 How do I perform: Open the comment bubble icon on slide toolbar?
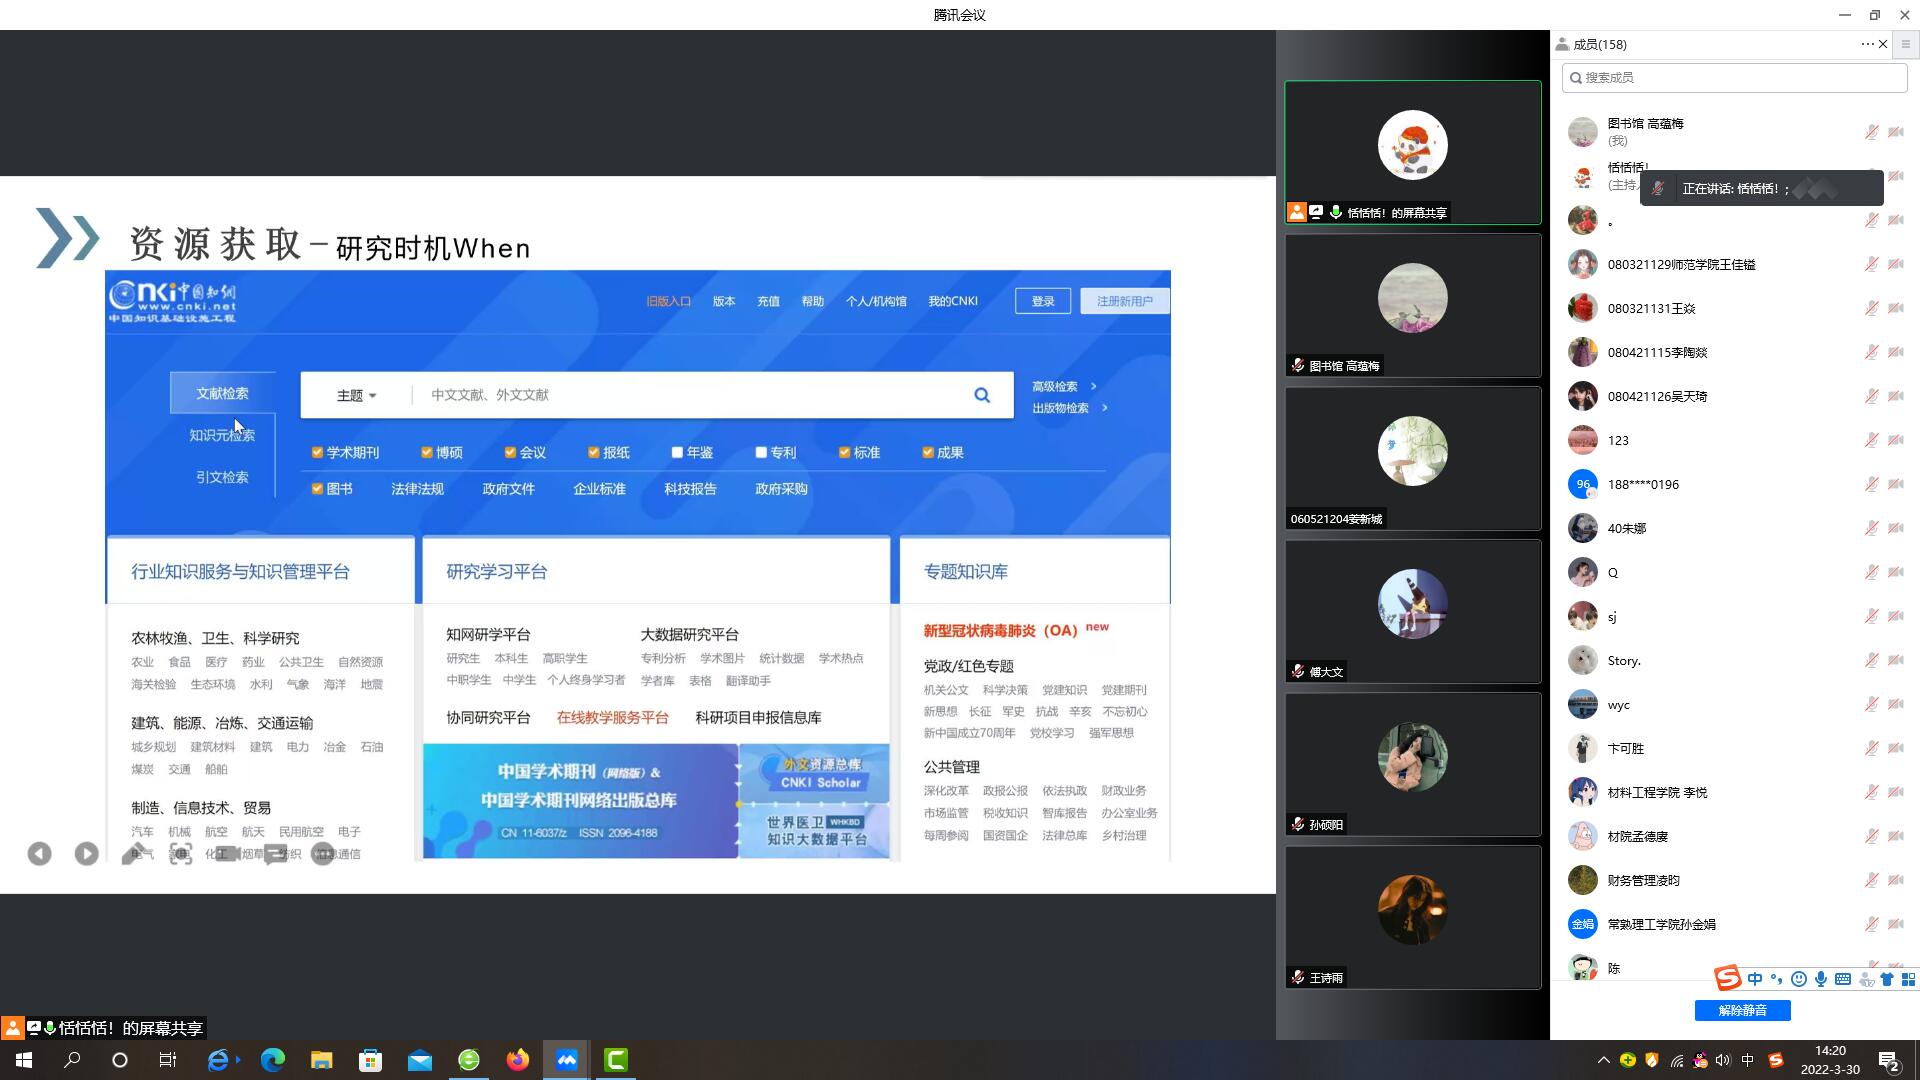[x=275, y=855]
